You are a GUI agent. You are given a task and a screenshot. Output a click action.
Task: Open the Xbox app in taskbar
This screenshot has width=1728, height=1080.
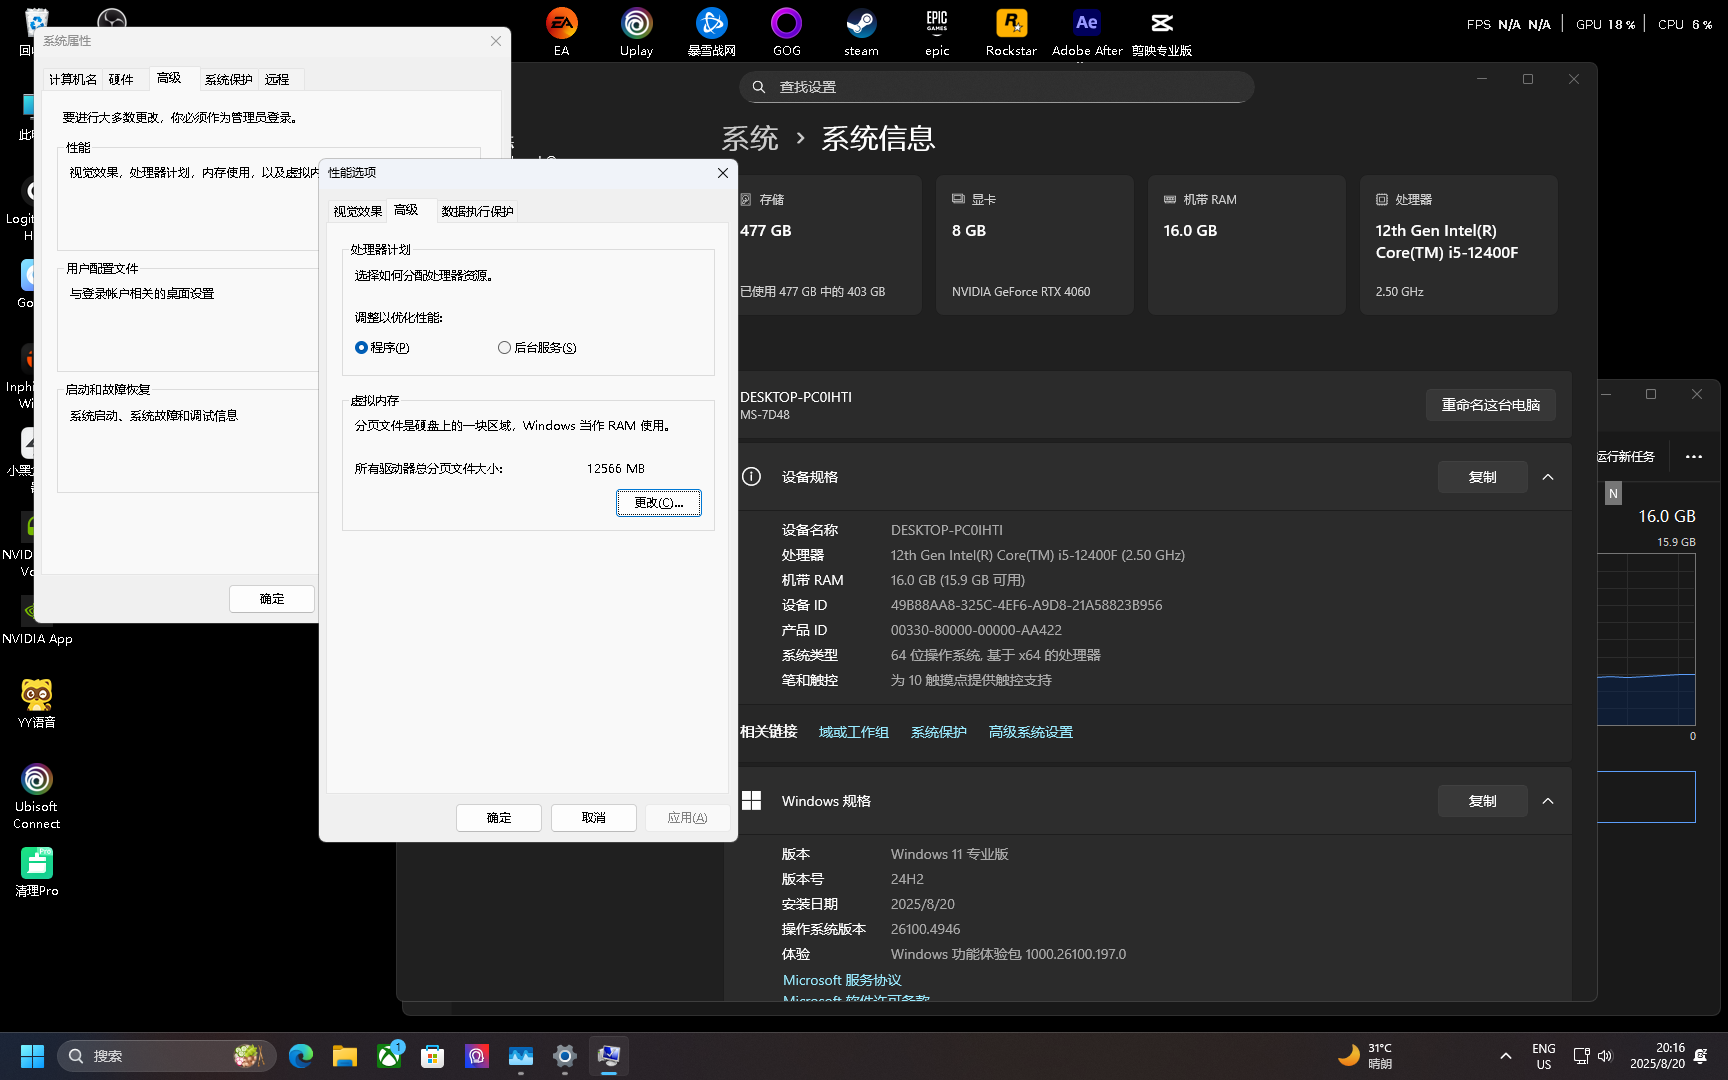click(x=389, y=1056)
